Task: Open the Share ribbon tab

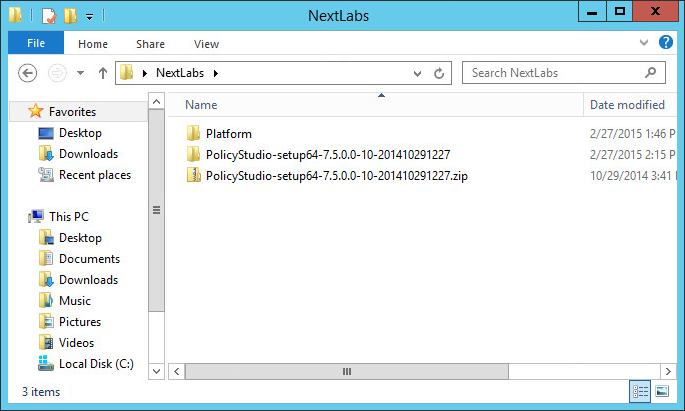Action: tap(150, 44)
